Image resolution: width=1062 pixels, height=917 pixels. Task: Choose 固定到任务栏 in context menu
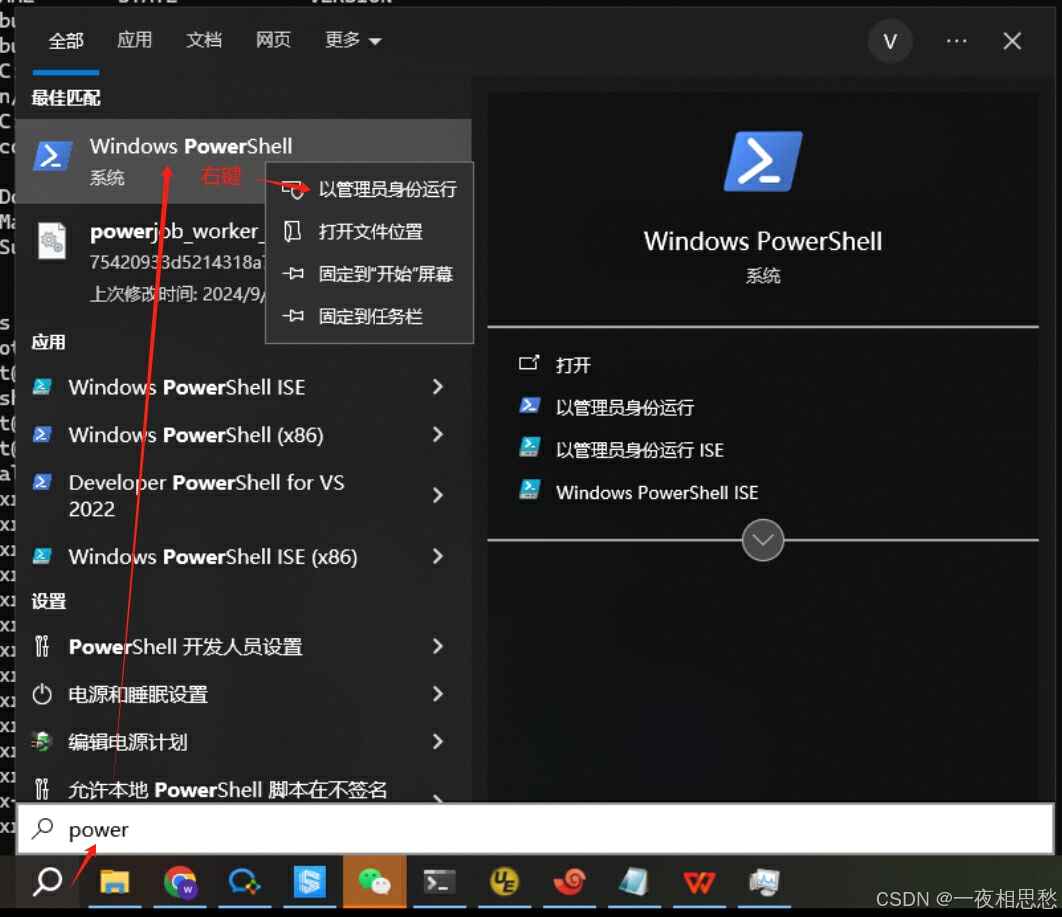point(369,316)
